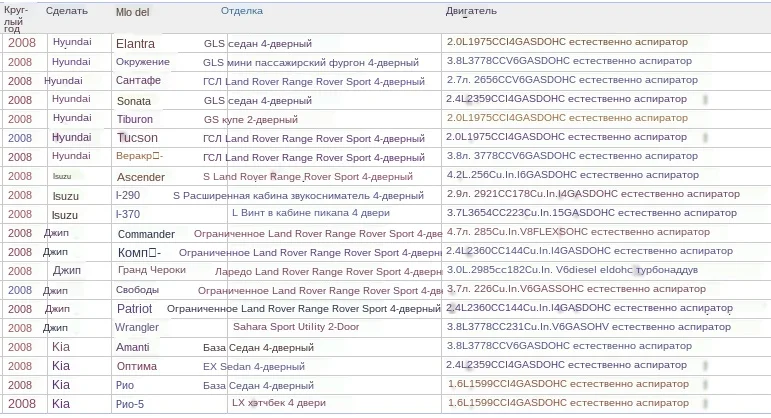The width and height of the screenshot is (771, 418).
Task: Click the 2.7л. 2656CCV6GASDOHC engine cell
Action: coord(572,80)
